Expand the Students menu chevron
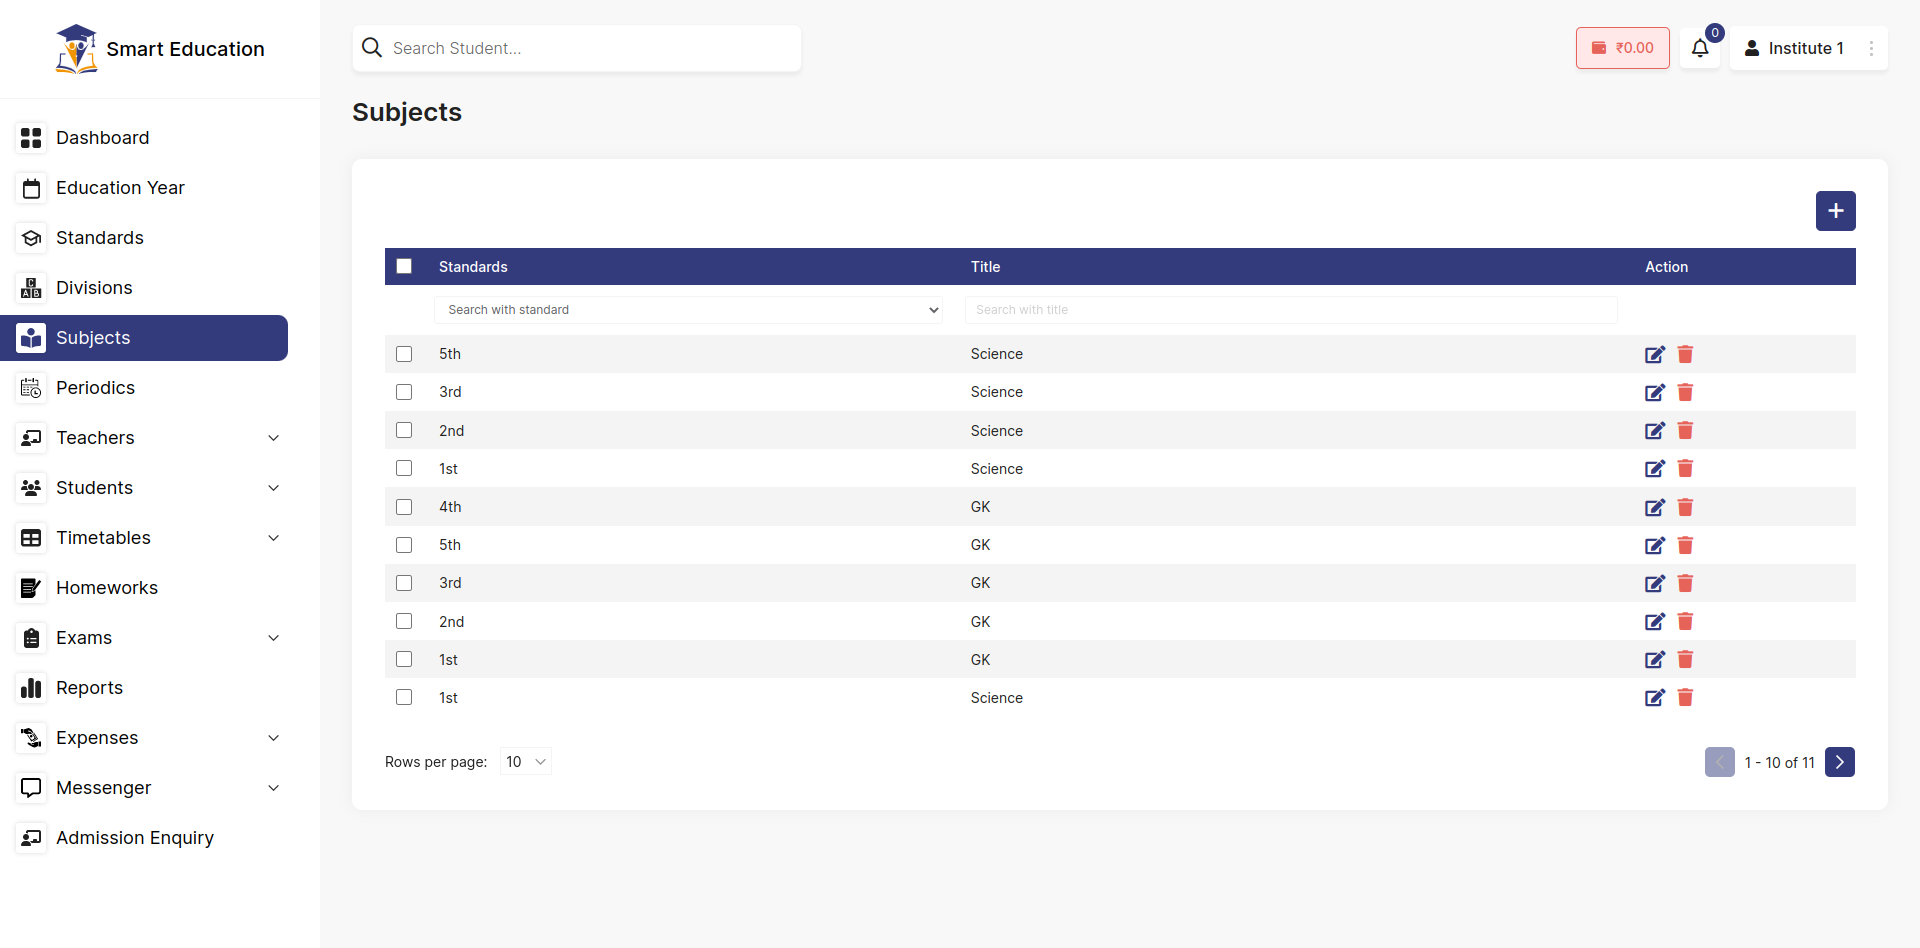This screenshot has height=948, width=1920. coord(273,488)
